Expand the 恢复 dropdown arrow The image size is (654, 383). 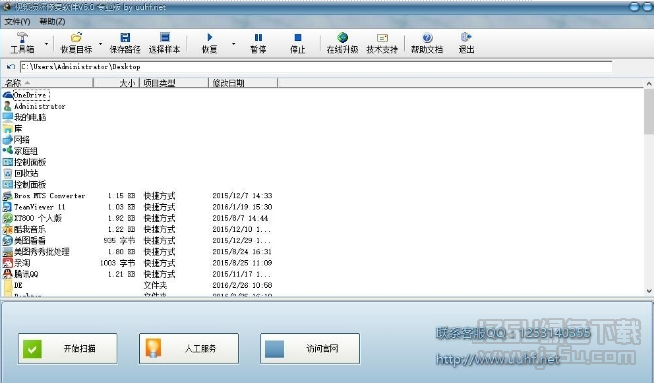click(x=234, y=43)
